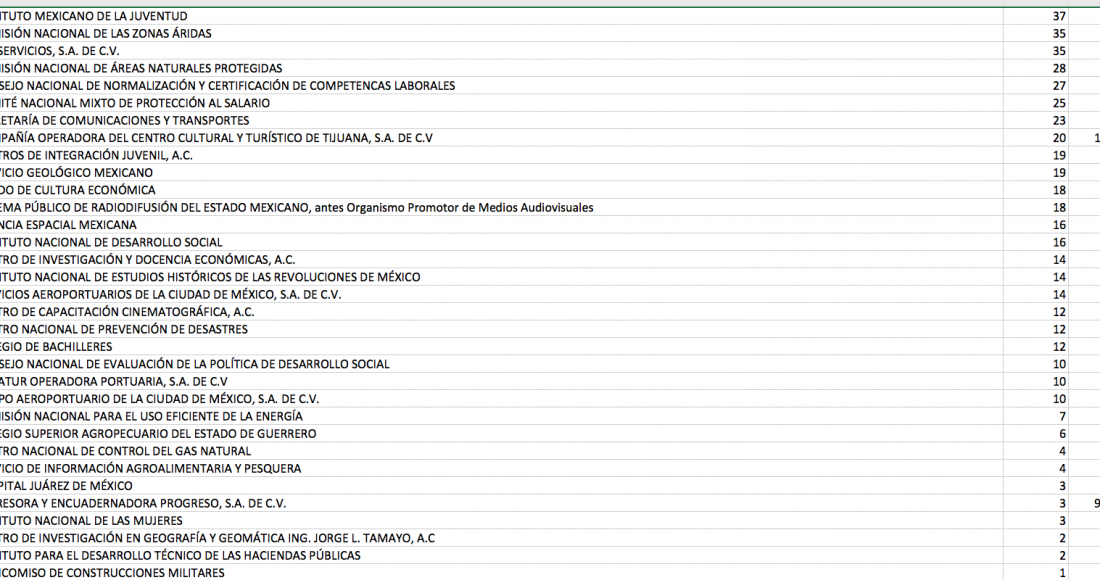The height and width of the screenshot is (580, 1100).
Task: Click the FIDEICOMISO DE CONSTRUCCIONES MILITARES cell
Action: pyautogui.click(x=112, y=572)
